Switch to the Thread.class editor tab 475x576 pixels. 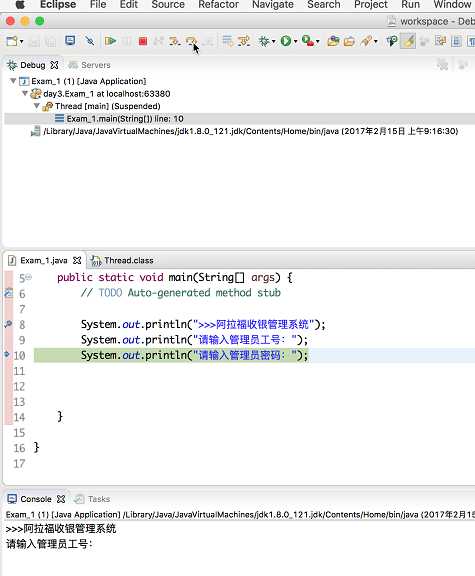(x=122, y=260)
